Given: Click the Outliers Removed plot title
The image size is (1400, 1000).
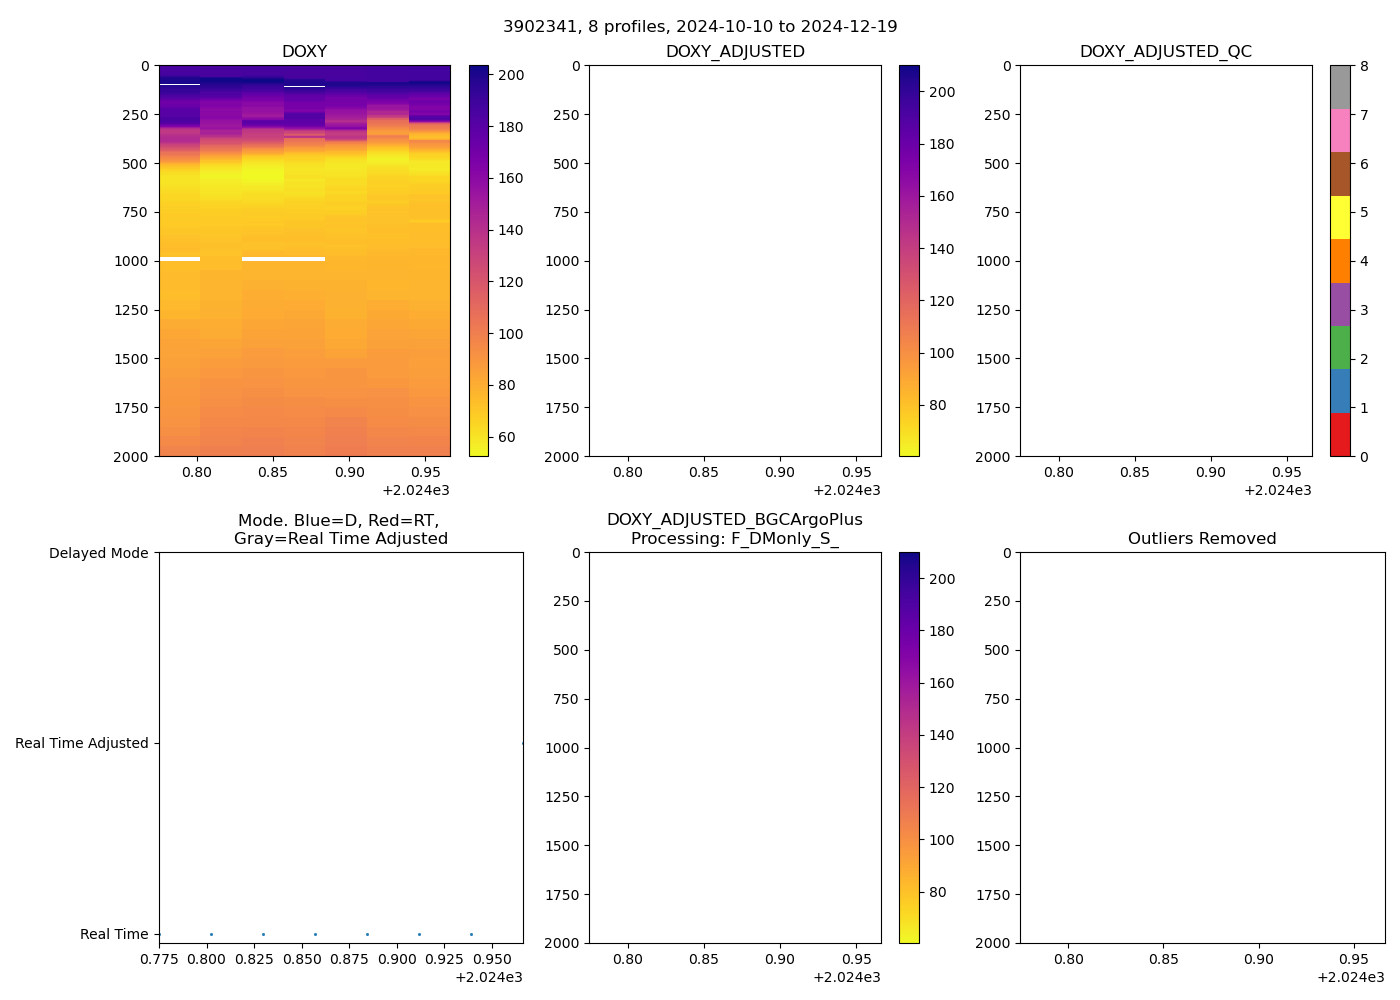Looking at the screenshot, I should coord(1202,539).
